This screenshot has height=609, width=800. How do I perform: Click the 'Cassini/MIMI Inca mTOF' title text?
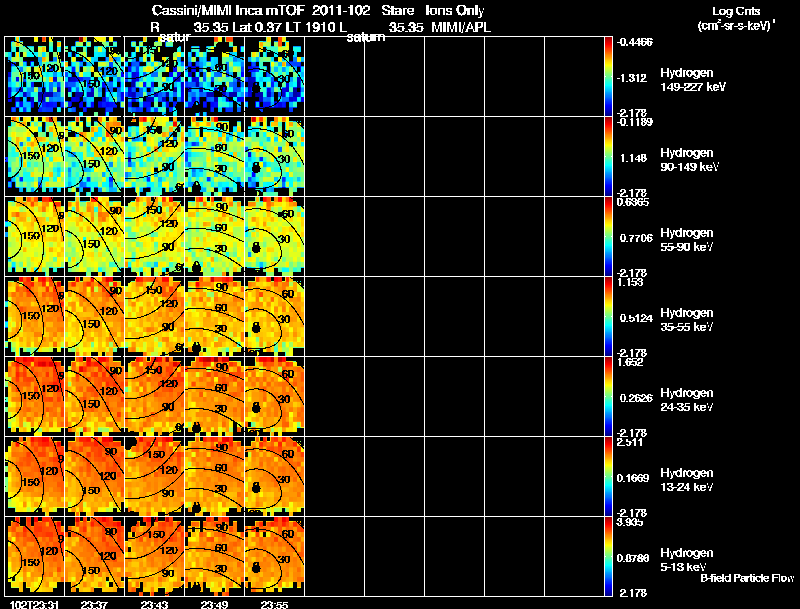coord(228,11)
